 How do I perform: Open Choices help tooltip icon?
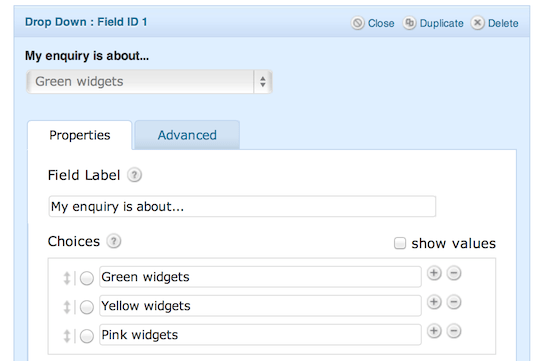[x=114, y=241]
